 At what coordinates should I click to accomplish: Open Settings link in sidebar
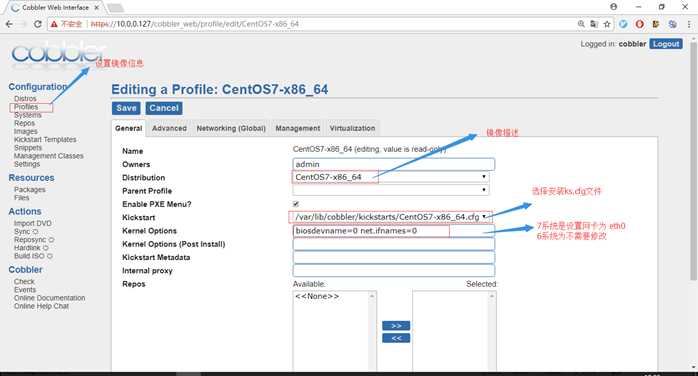tap(27, 164)
